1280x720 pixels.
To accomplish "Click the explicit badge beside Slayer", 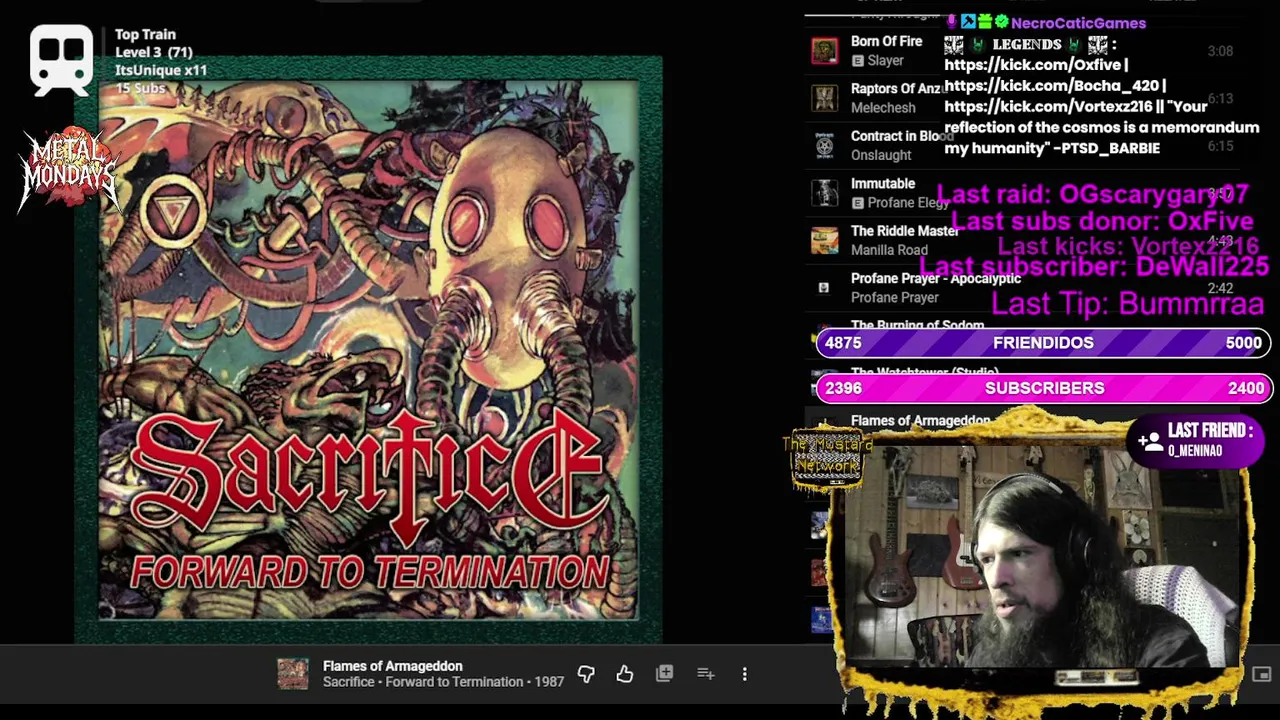I will pyautogui.click(x=858, y=61).
